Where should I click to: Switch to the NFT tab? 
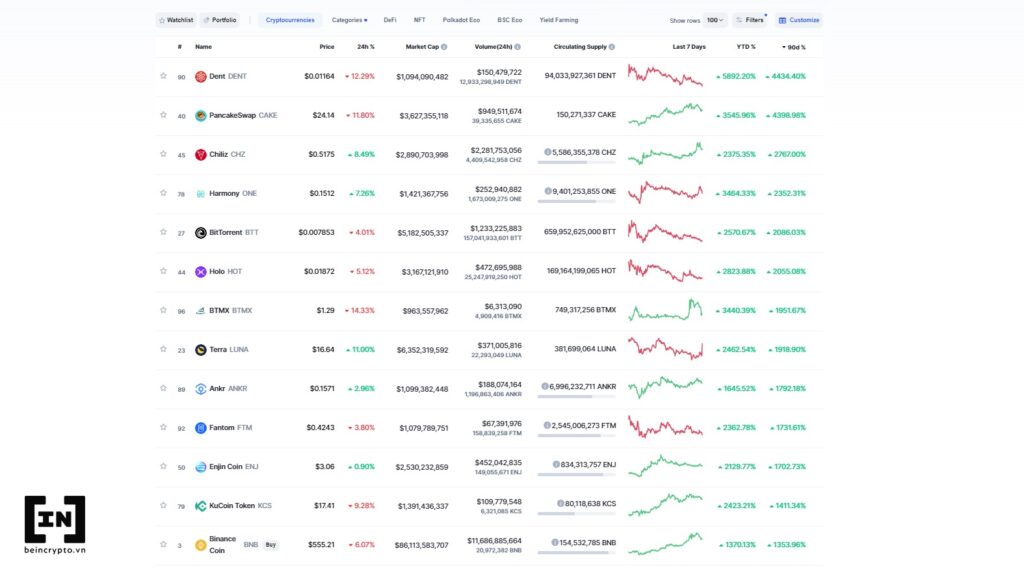pyautogui.click(x=419, y=20)
